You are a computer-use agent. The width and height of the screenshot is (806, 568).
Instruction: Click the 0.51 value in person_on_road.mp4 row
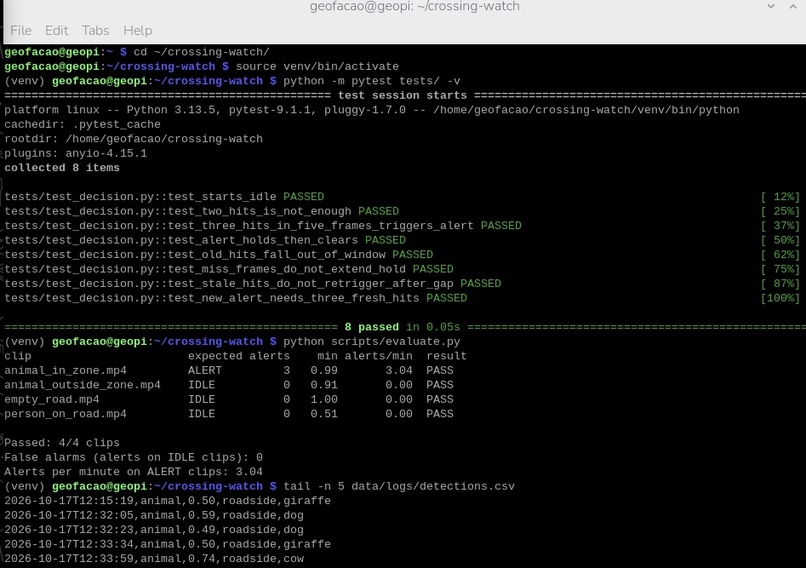324,414
